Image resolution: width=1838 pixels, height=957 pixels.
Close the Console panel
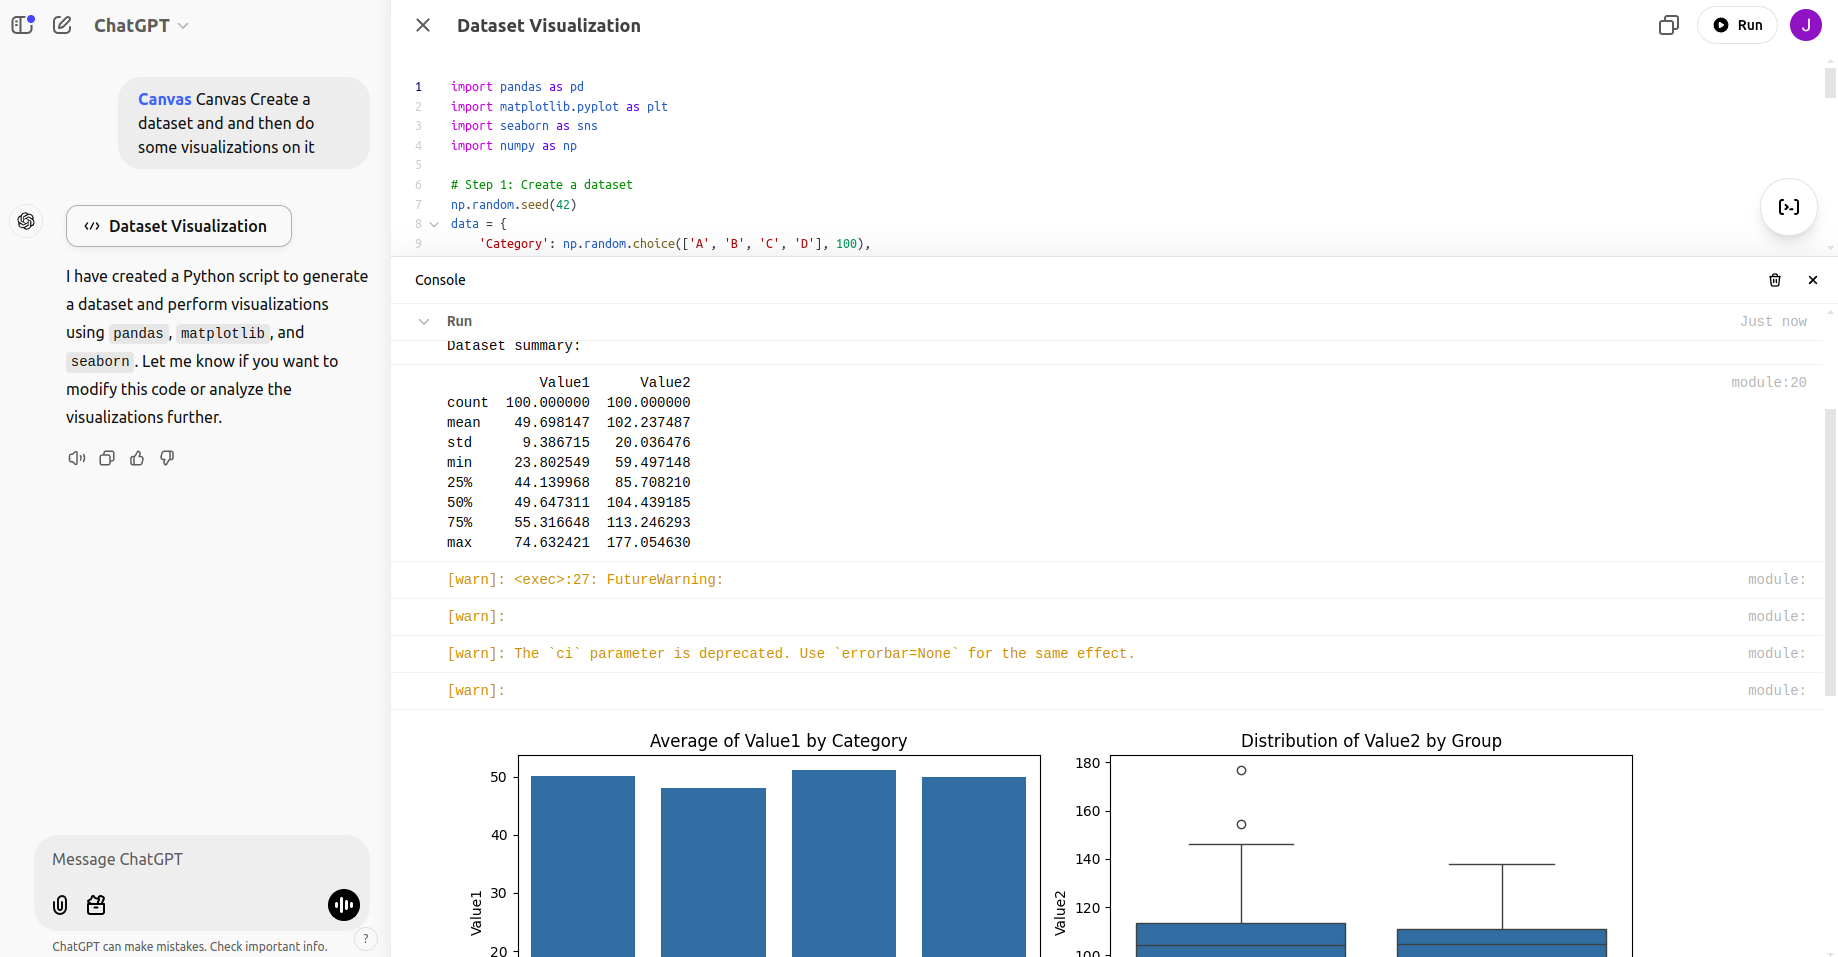pyautogui.click(x=1813, y=280)
